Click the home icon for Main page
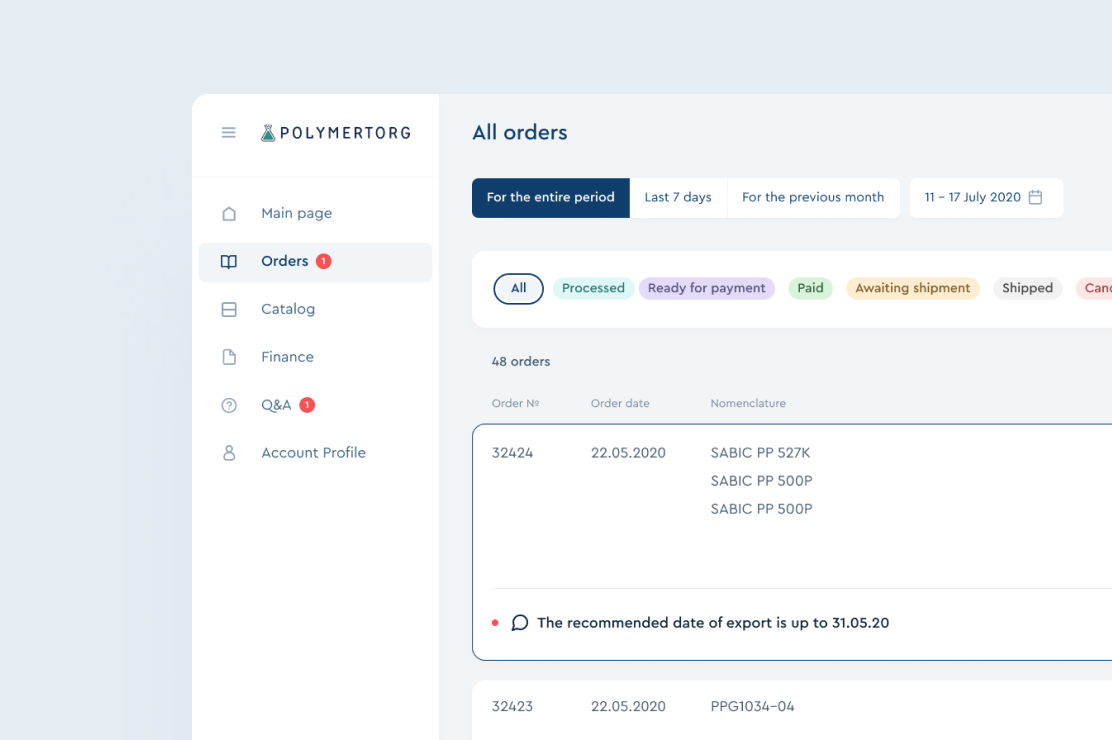The image size is (1112, 740). click(229, 213)
